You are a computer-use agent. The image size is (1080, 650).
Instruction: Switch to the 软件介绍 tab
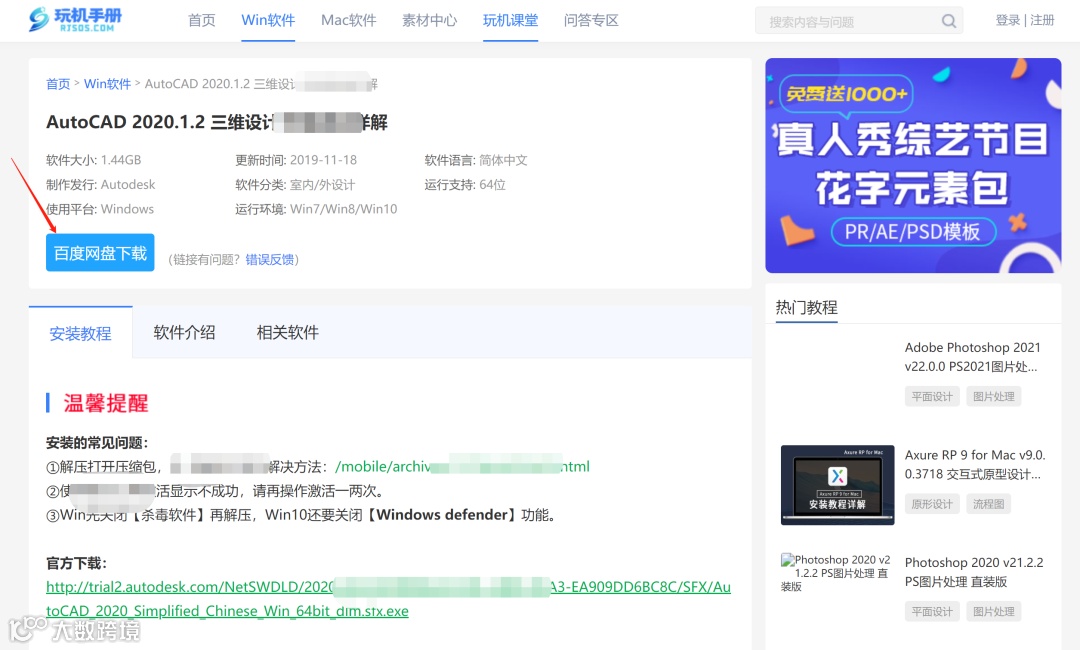coord(184,333)
